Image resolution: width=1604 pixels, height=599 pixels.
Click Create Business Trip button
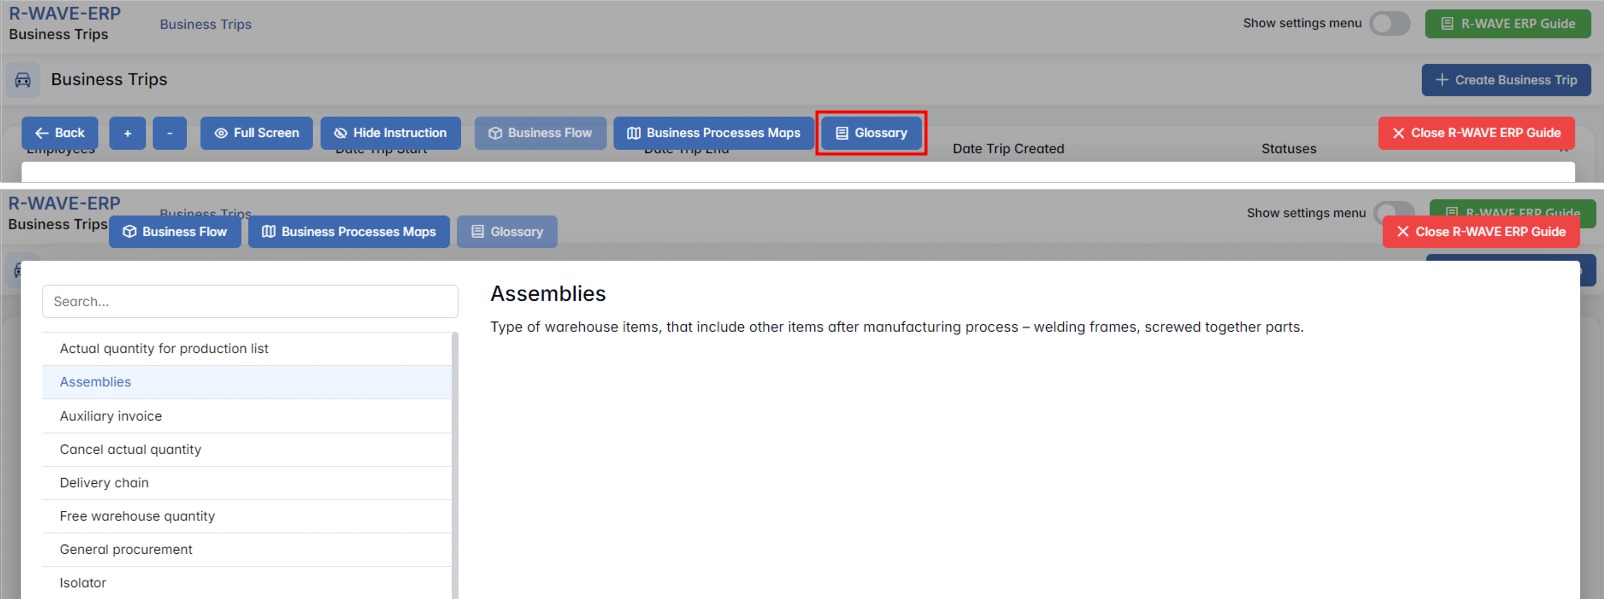pos(1505,80)
